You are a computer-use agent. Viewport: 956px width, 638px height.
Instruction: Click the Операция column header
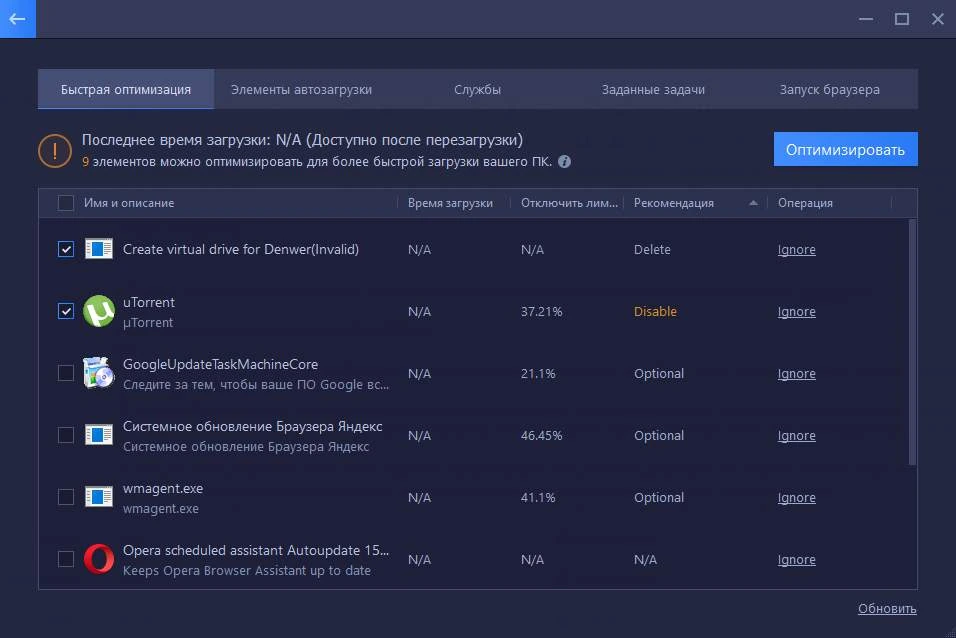[x=805, y=203]
